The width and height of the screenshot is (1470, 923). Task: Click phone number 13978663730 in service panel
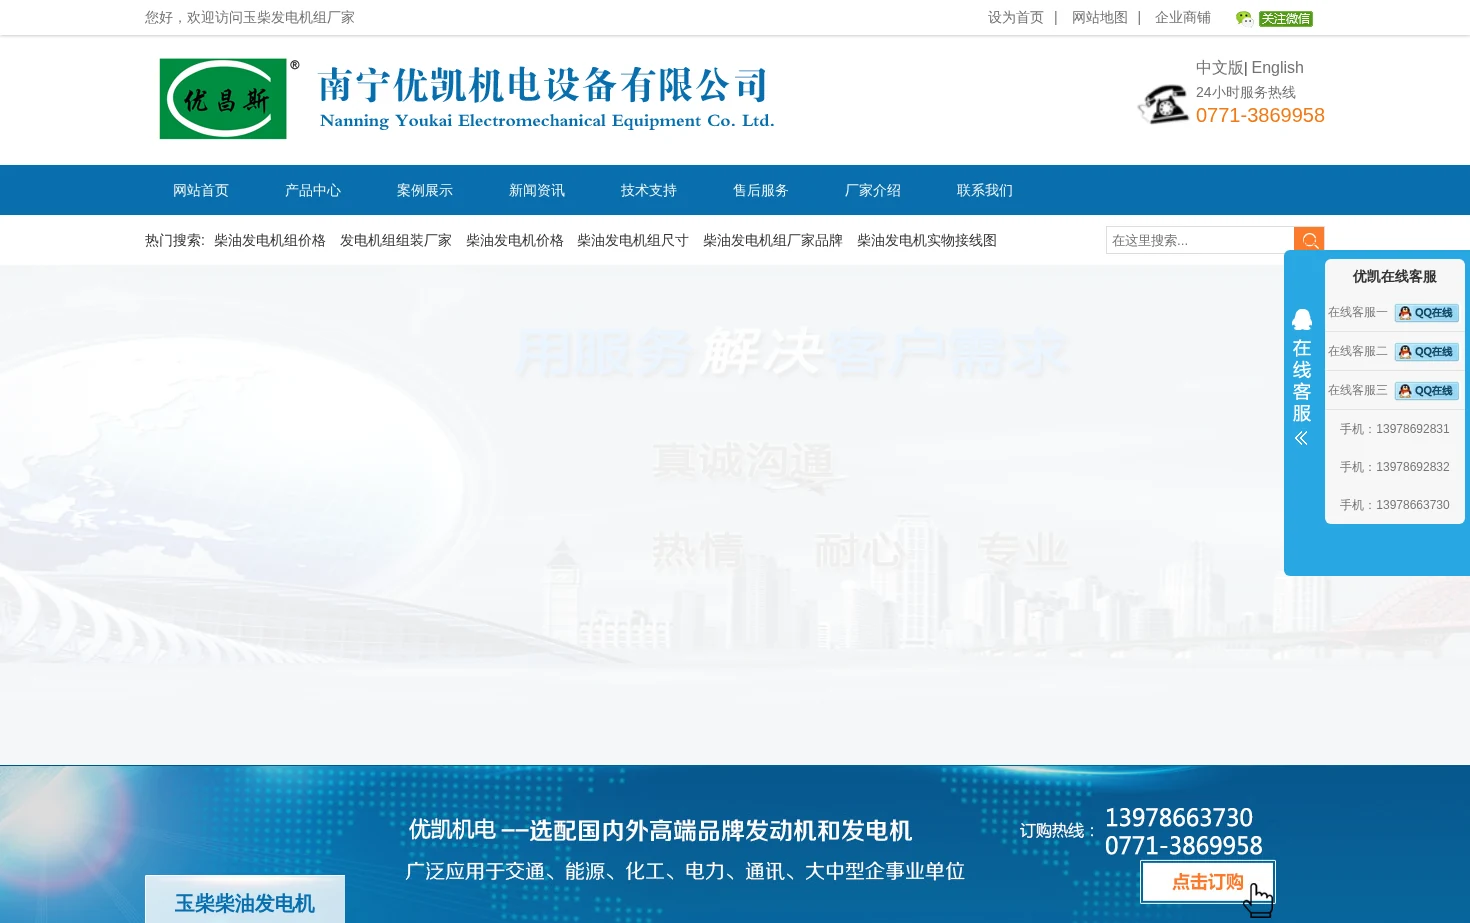click(1412, 505)
